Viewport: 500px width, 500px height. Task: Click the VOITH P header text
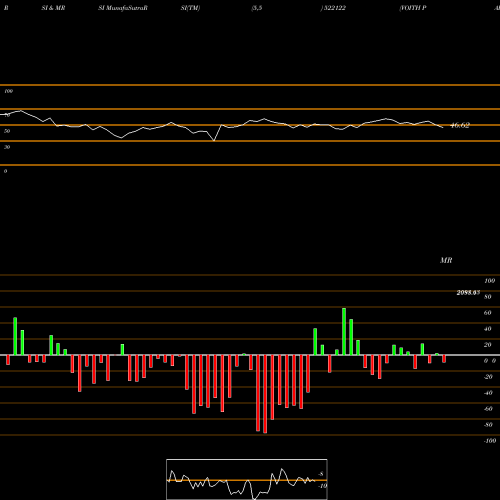point(413,8)
